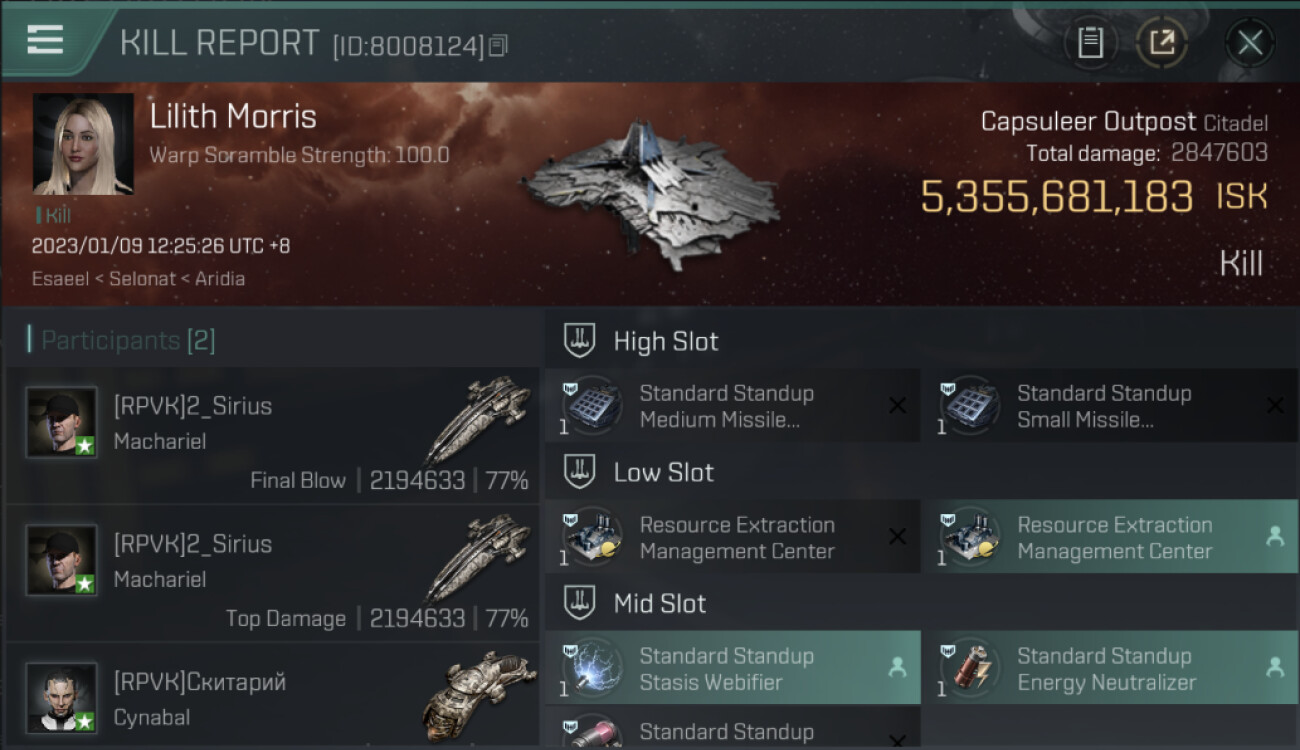Click the clipboard copy report icon
The height and width of the screenshot is (750, 1300).
1090,43
